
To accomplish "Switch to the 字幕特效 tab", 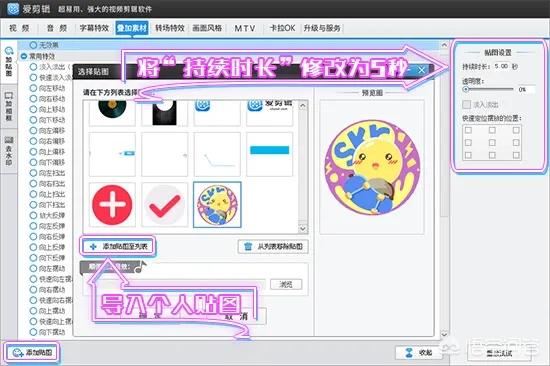I will coord(94,28).
